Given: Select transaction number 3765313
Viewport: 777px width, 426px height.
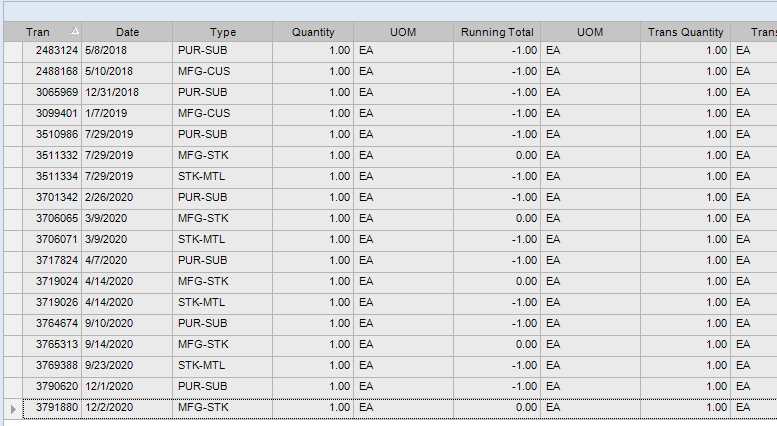Looking at the screenshot, I should click(57, 344).
